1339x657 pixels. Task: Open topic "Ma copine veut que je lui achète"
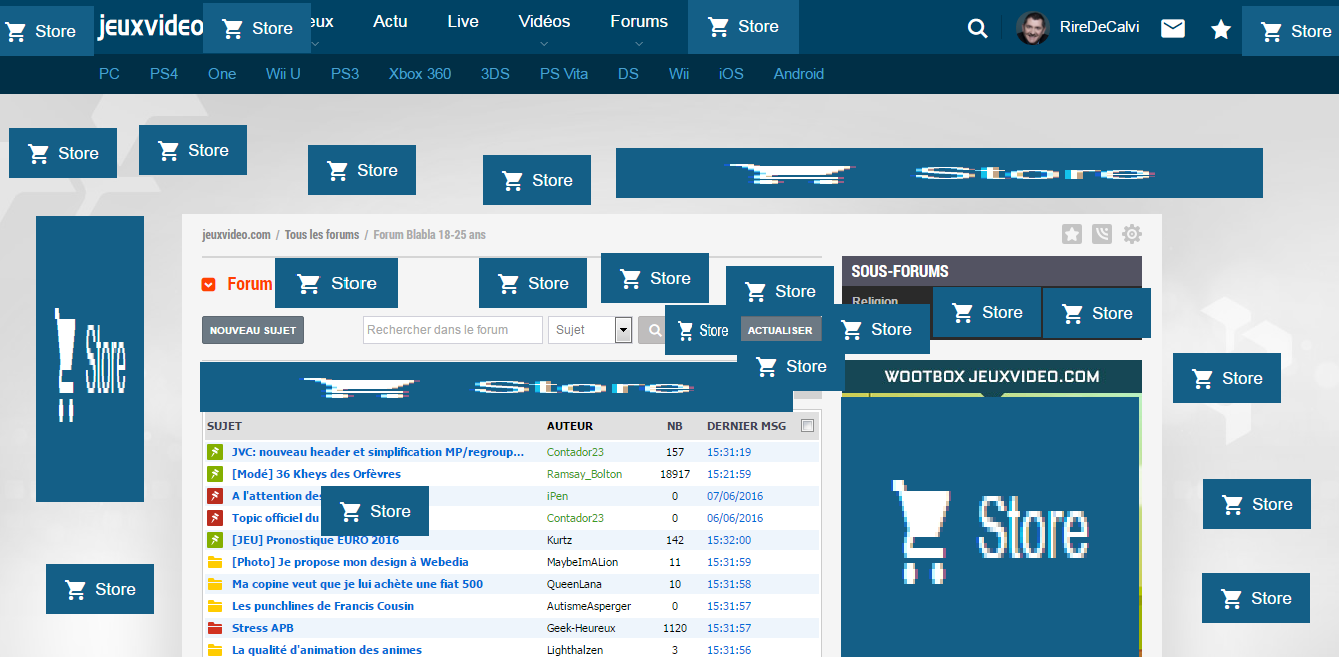coord(357,584)
